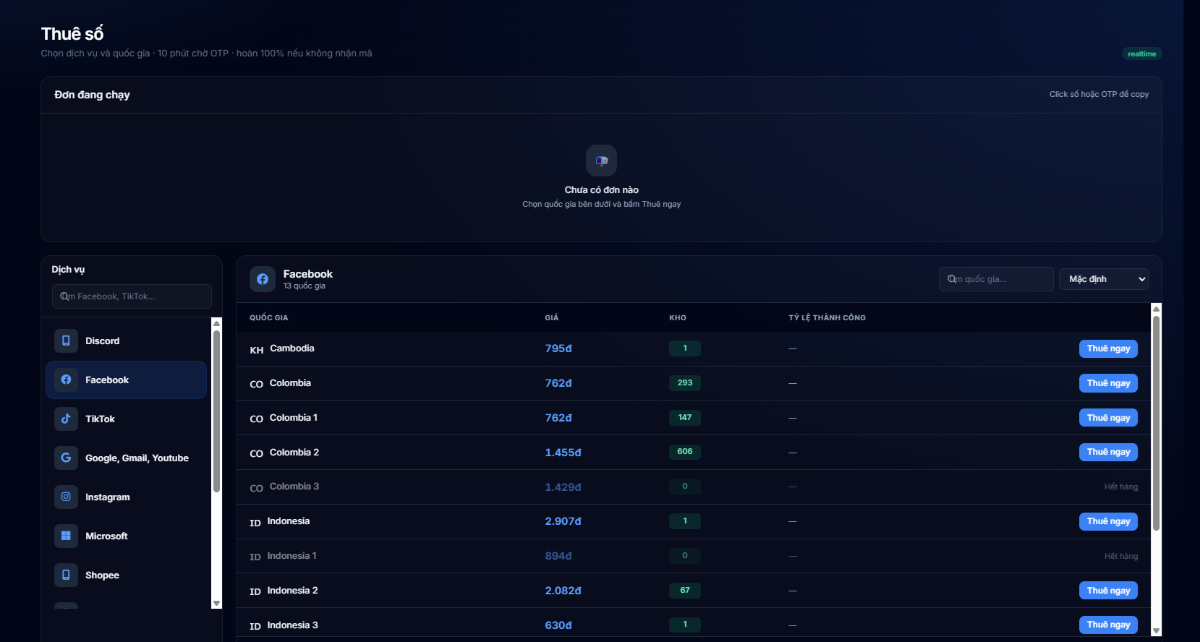This screenshot has height=642, width=1200.
Task: Focus the country search field
Action: 996,279
